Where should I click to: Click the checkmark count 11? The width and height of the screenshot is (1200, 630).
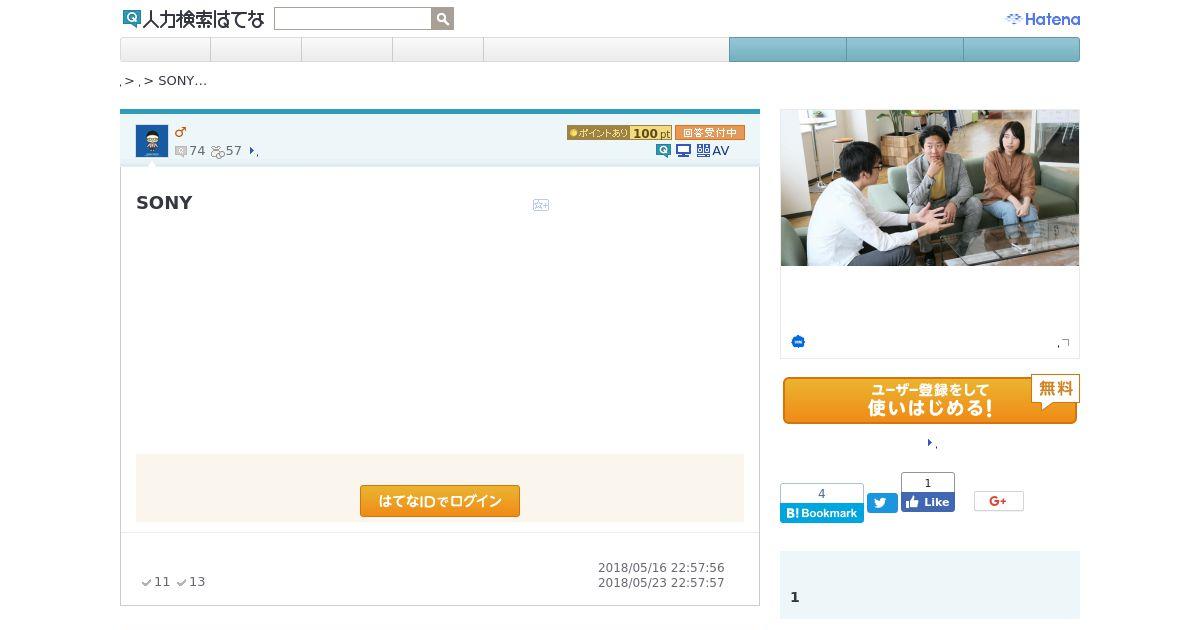[x=156, y=582]
